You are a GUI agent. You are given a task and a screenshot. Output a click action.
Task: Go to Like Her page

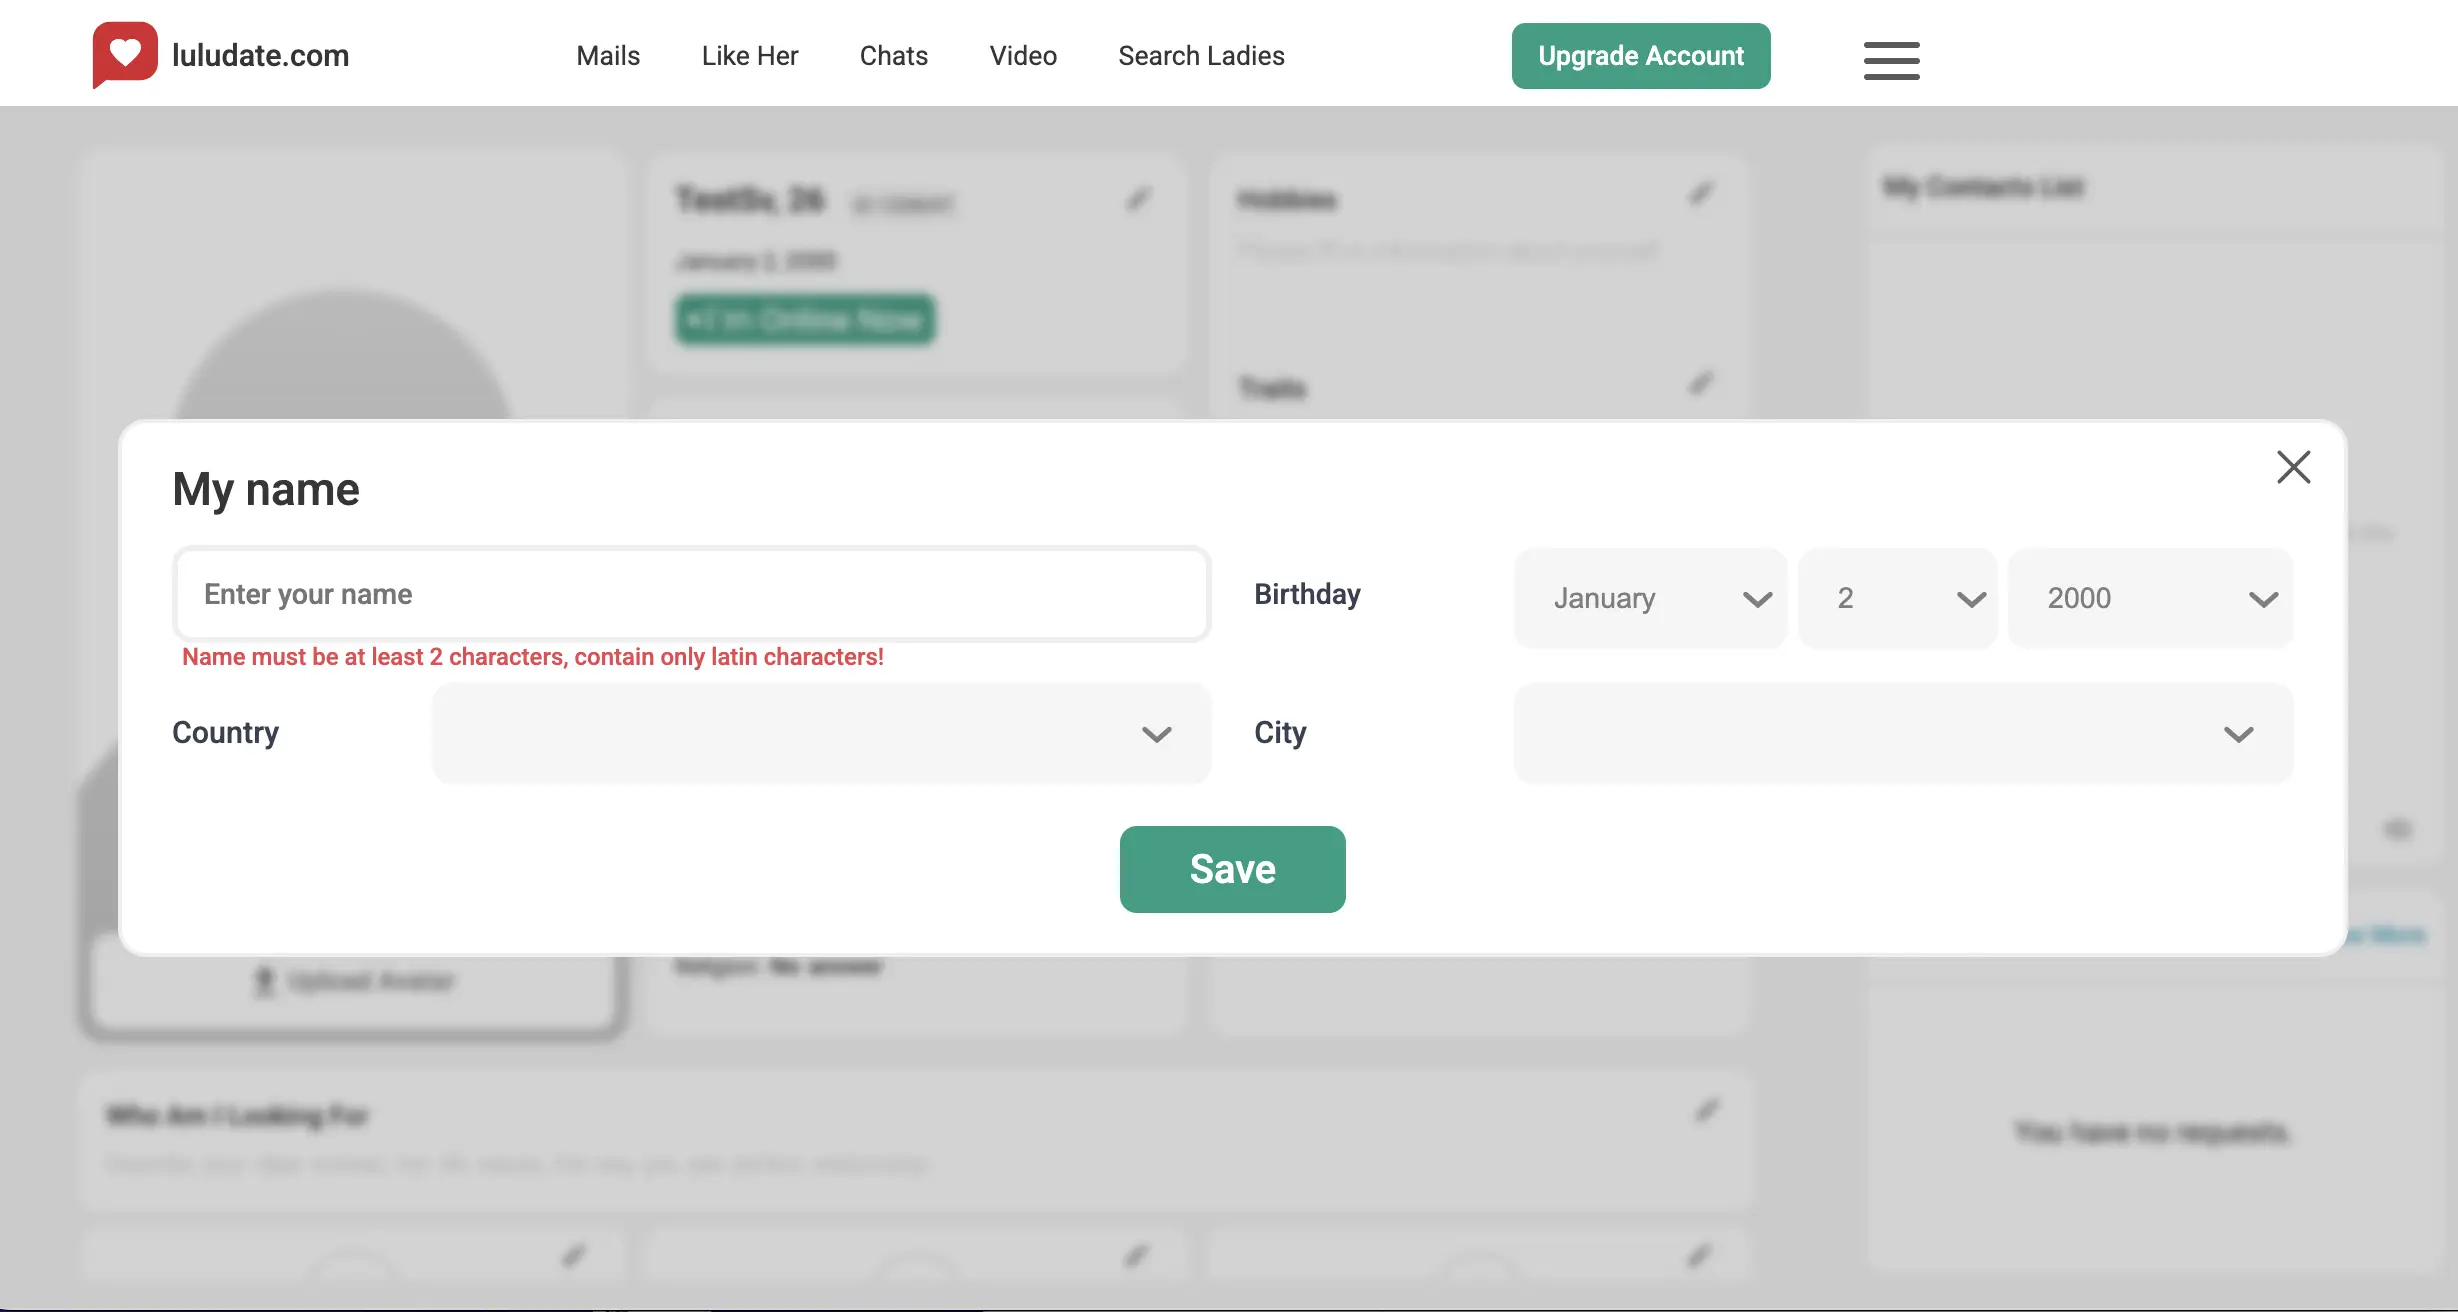750,56
